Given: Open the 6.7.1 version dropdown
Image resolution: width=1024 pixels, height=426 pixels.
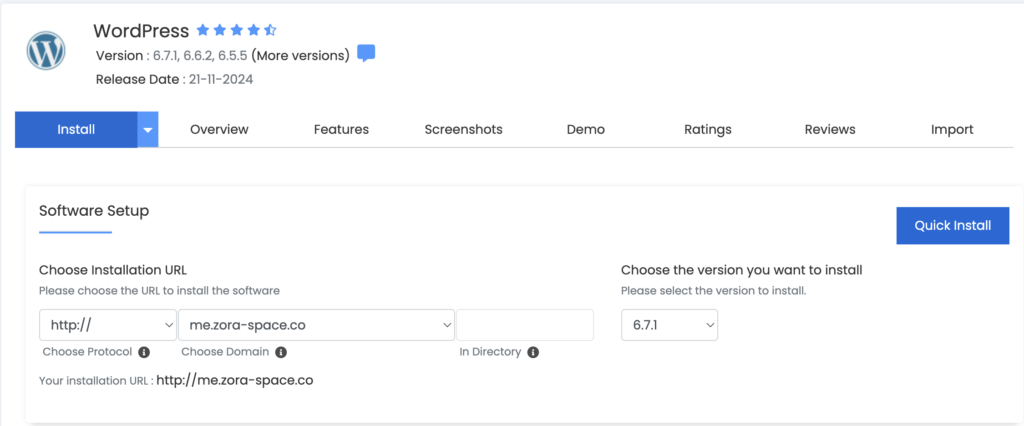Looking at the screenshot, I should coord(669,325).
